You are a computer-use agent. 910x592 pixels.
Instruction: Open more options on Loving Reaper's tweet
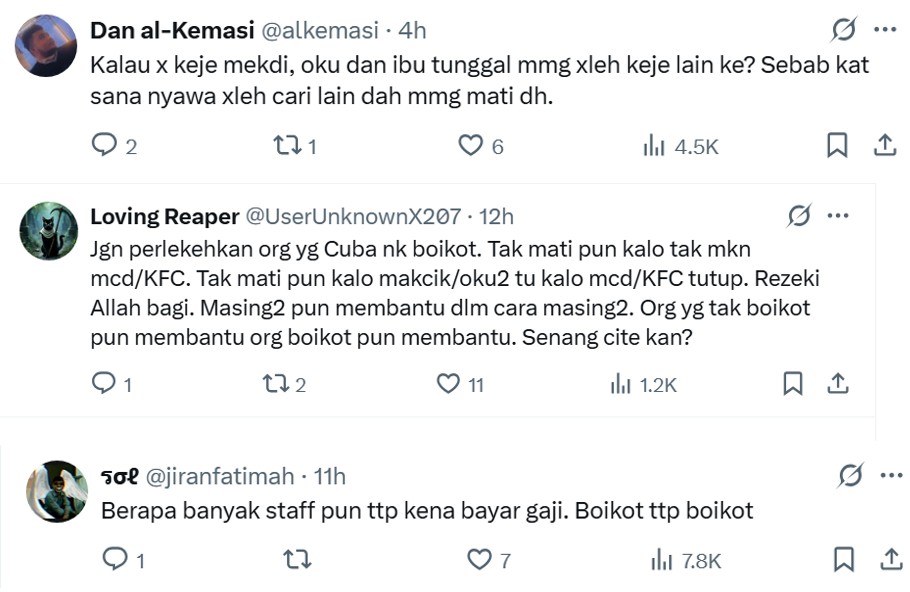pyautogui.click(x=838, y=215)
